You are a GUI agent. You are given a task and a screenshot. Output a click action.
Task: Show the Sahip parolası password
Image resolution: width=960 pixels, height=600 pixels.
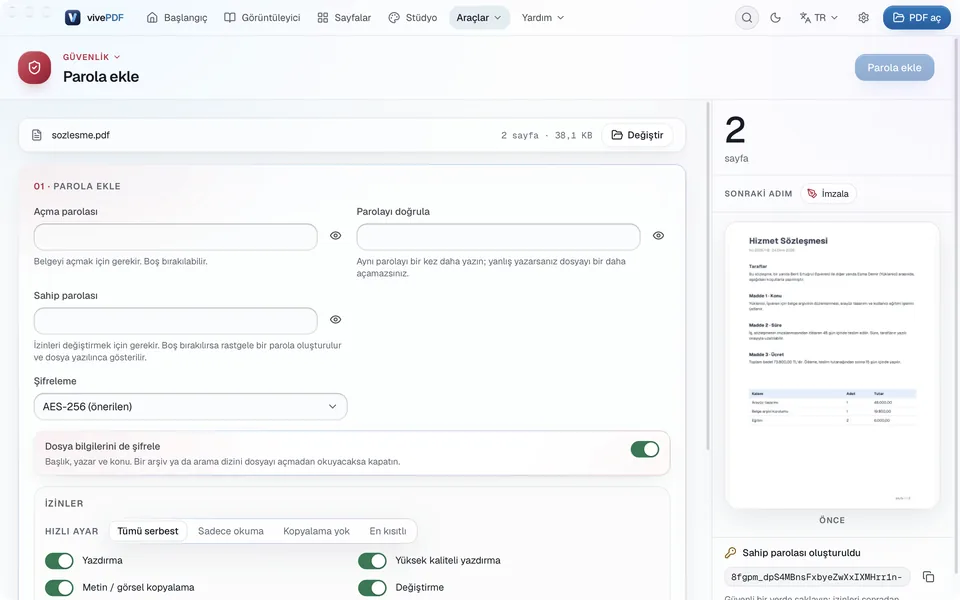point(336,320)
